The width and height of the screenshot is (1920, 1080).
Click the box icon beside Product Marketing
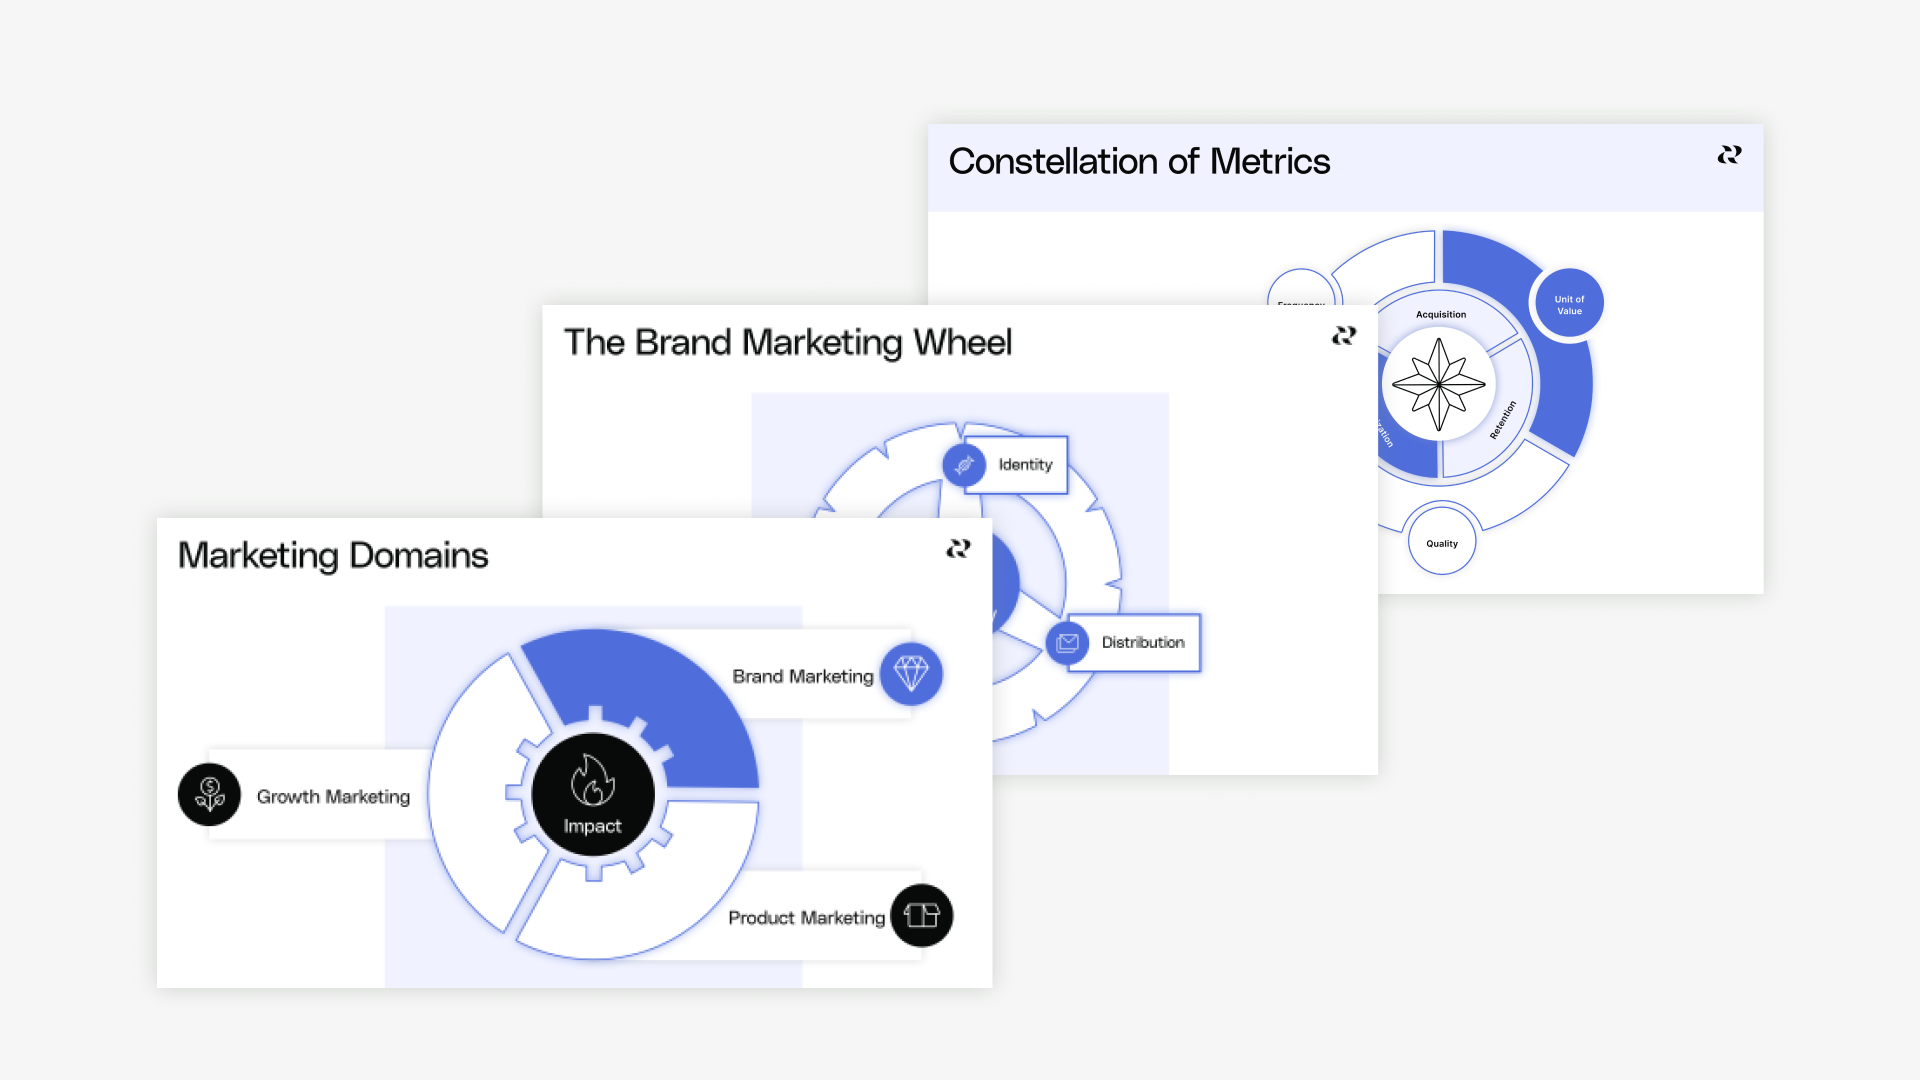pos(922,915)
